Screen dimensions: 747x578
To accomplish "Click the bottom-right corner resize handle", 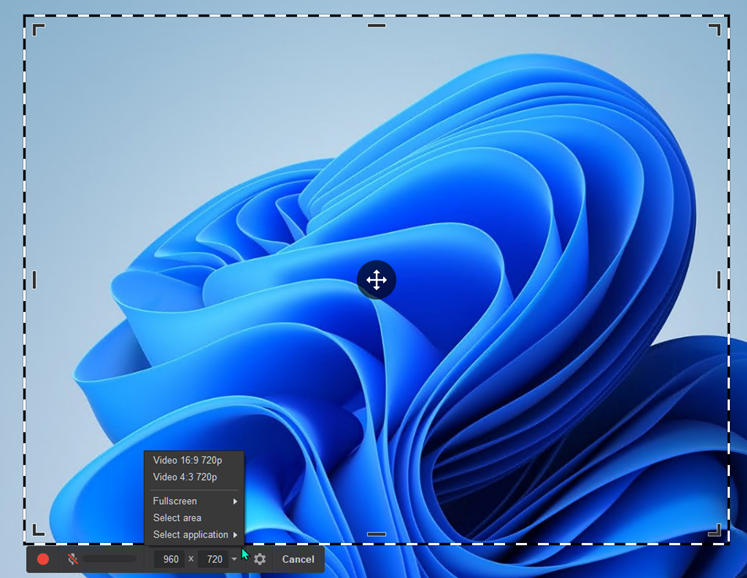I will click(714, 529).
